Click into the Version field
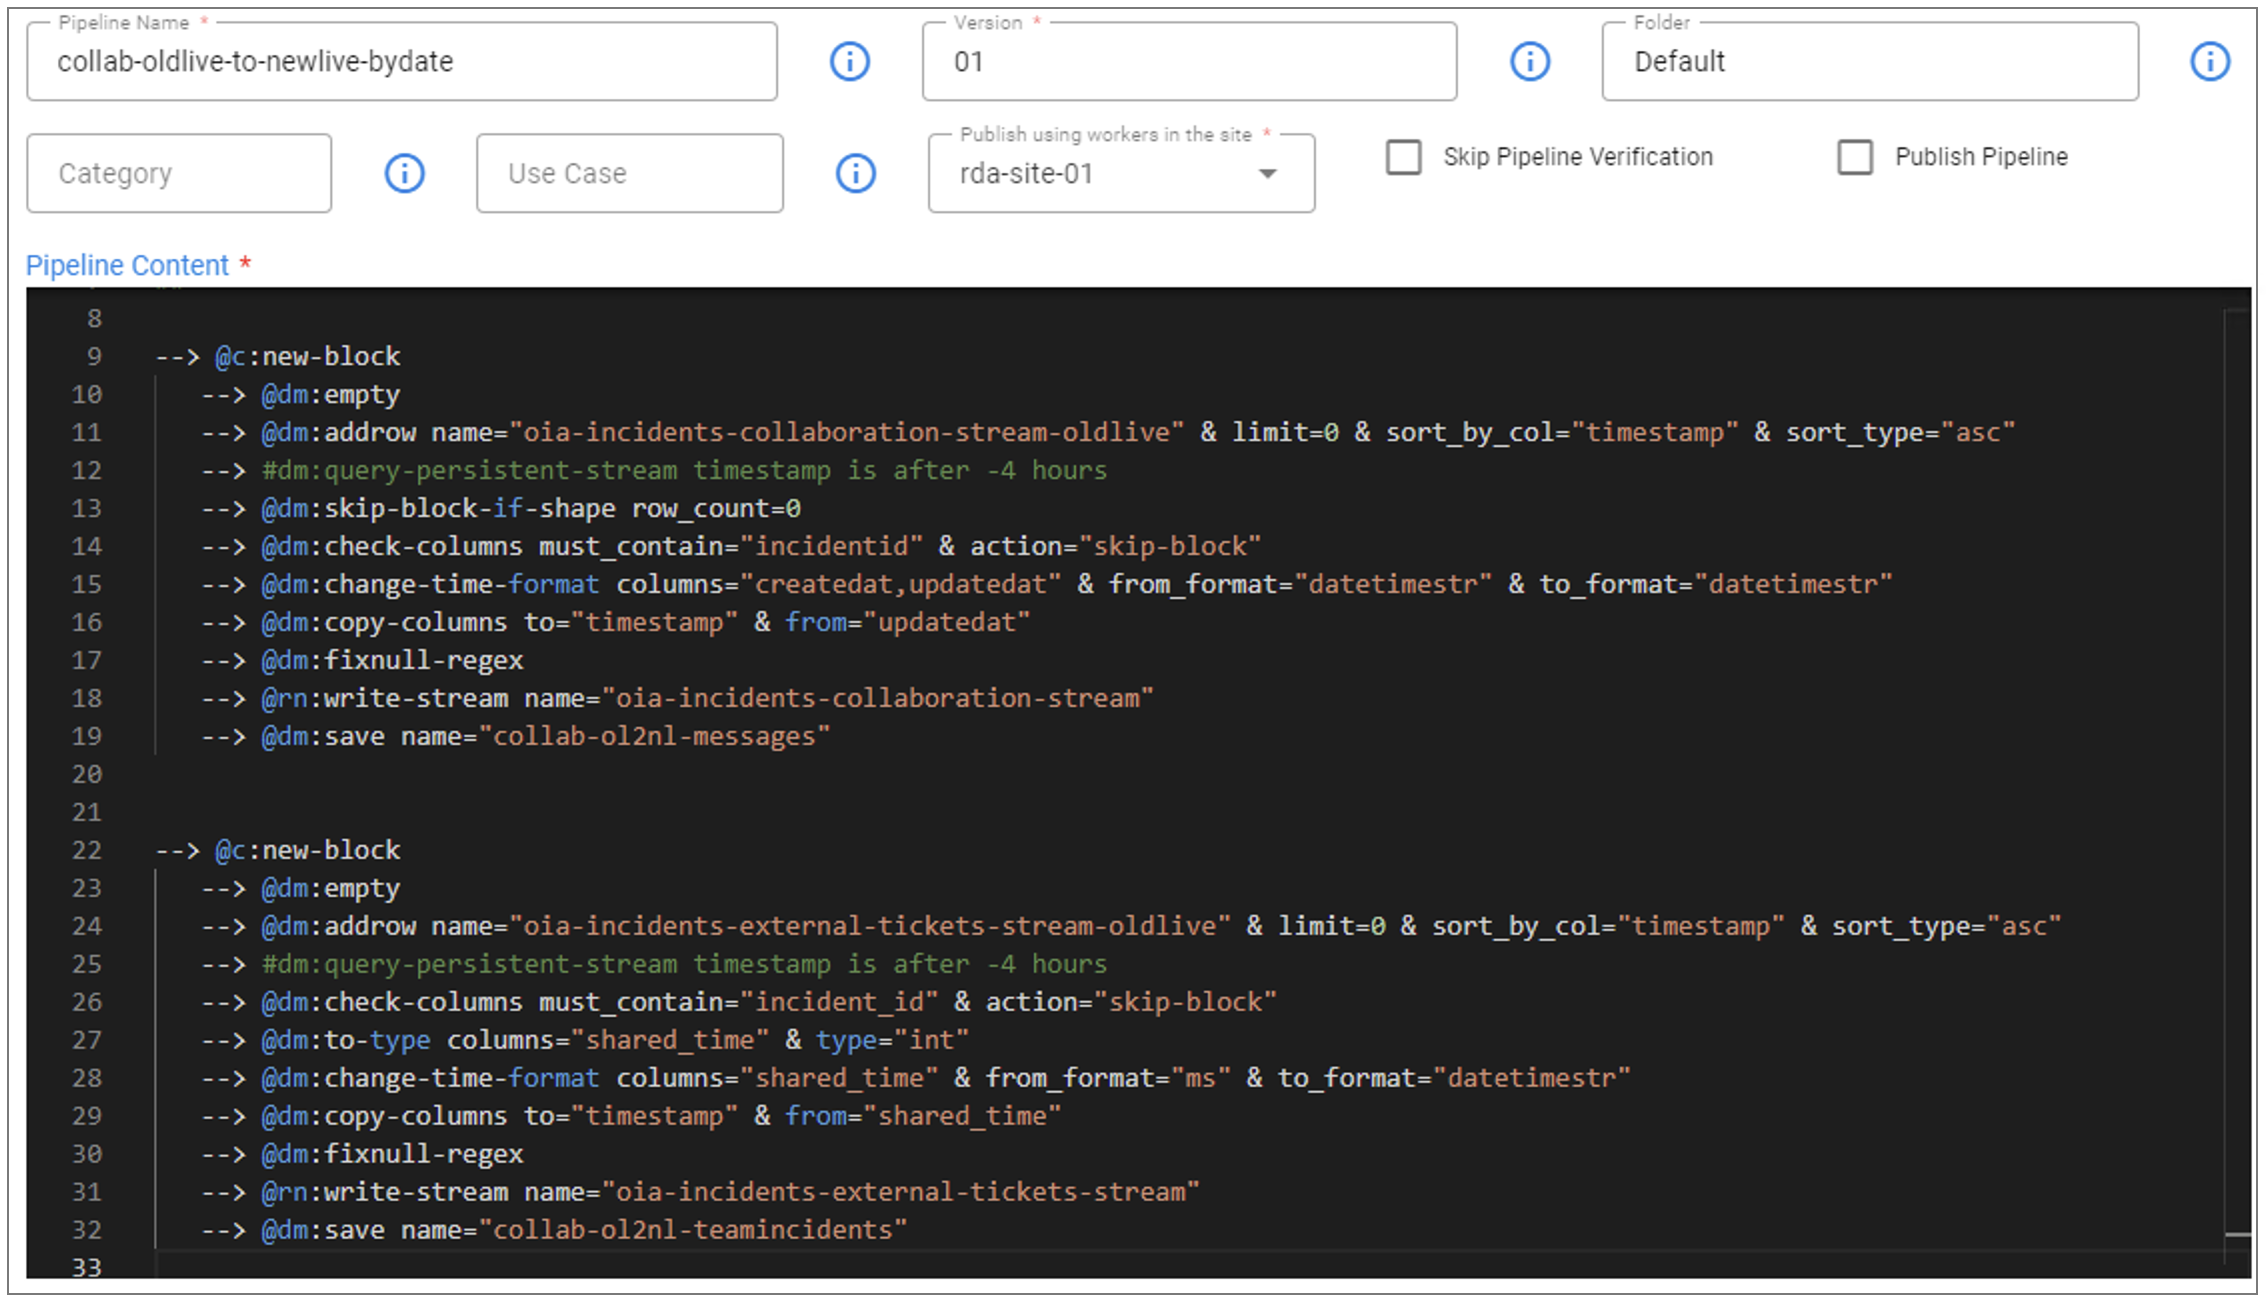This screenshot has height=1304, width=2266. click(x=1188, y=62)
